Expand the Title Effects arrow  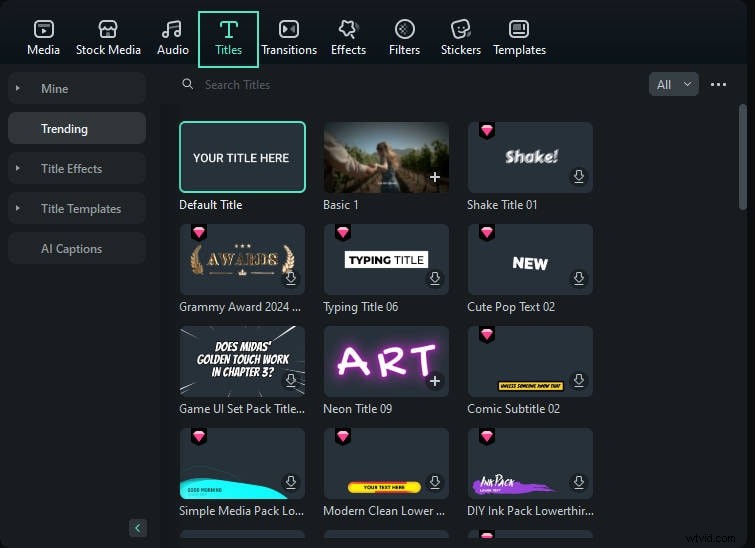click(18, 168)
